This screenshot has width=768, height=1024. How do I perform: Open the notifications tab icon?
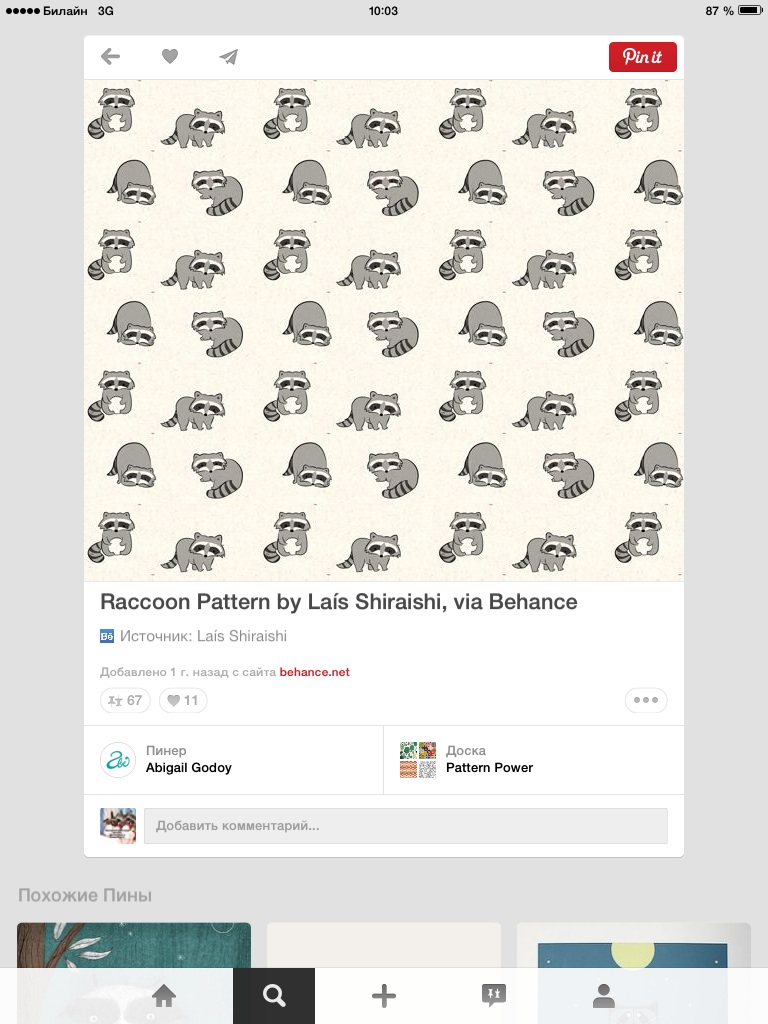pos(494,995)
